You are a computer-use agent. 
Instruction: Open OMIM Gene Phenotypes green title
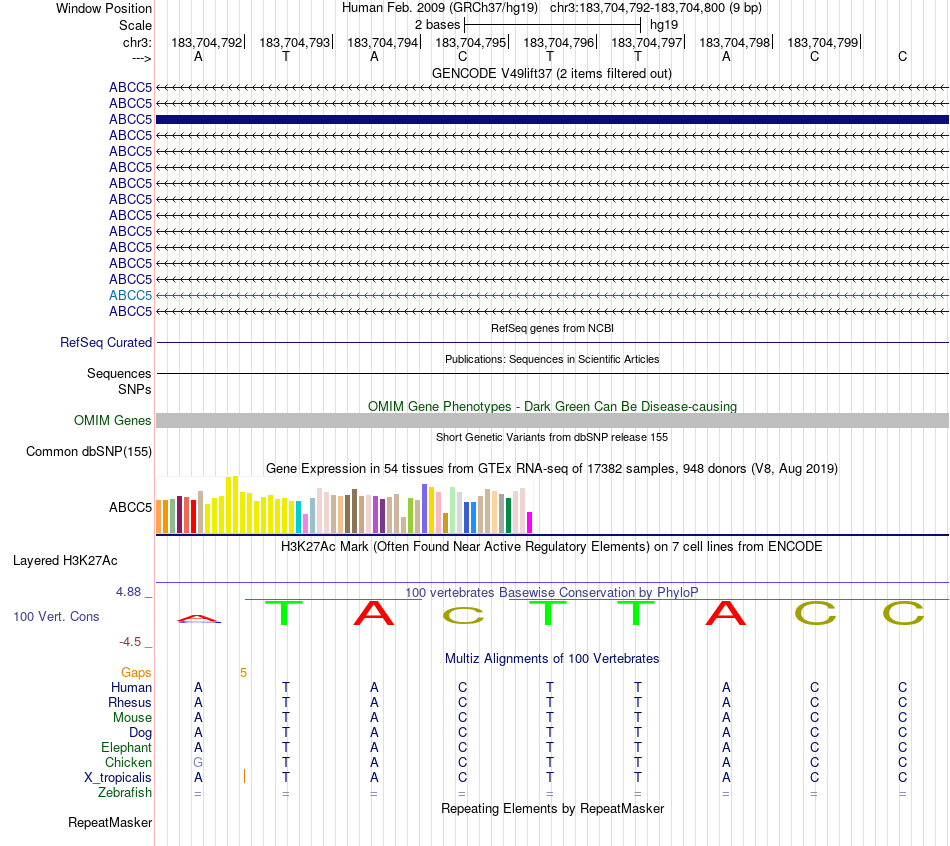(x=552, y=407)
